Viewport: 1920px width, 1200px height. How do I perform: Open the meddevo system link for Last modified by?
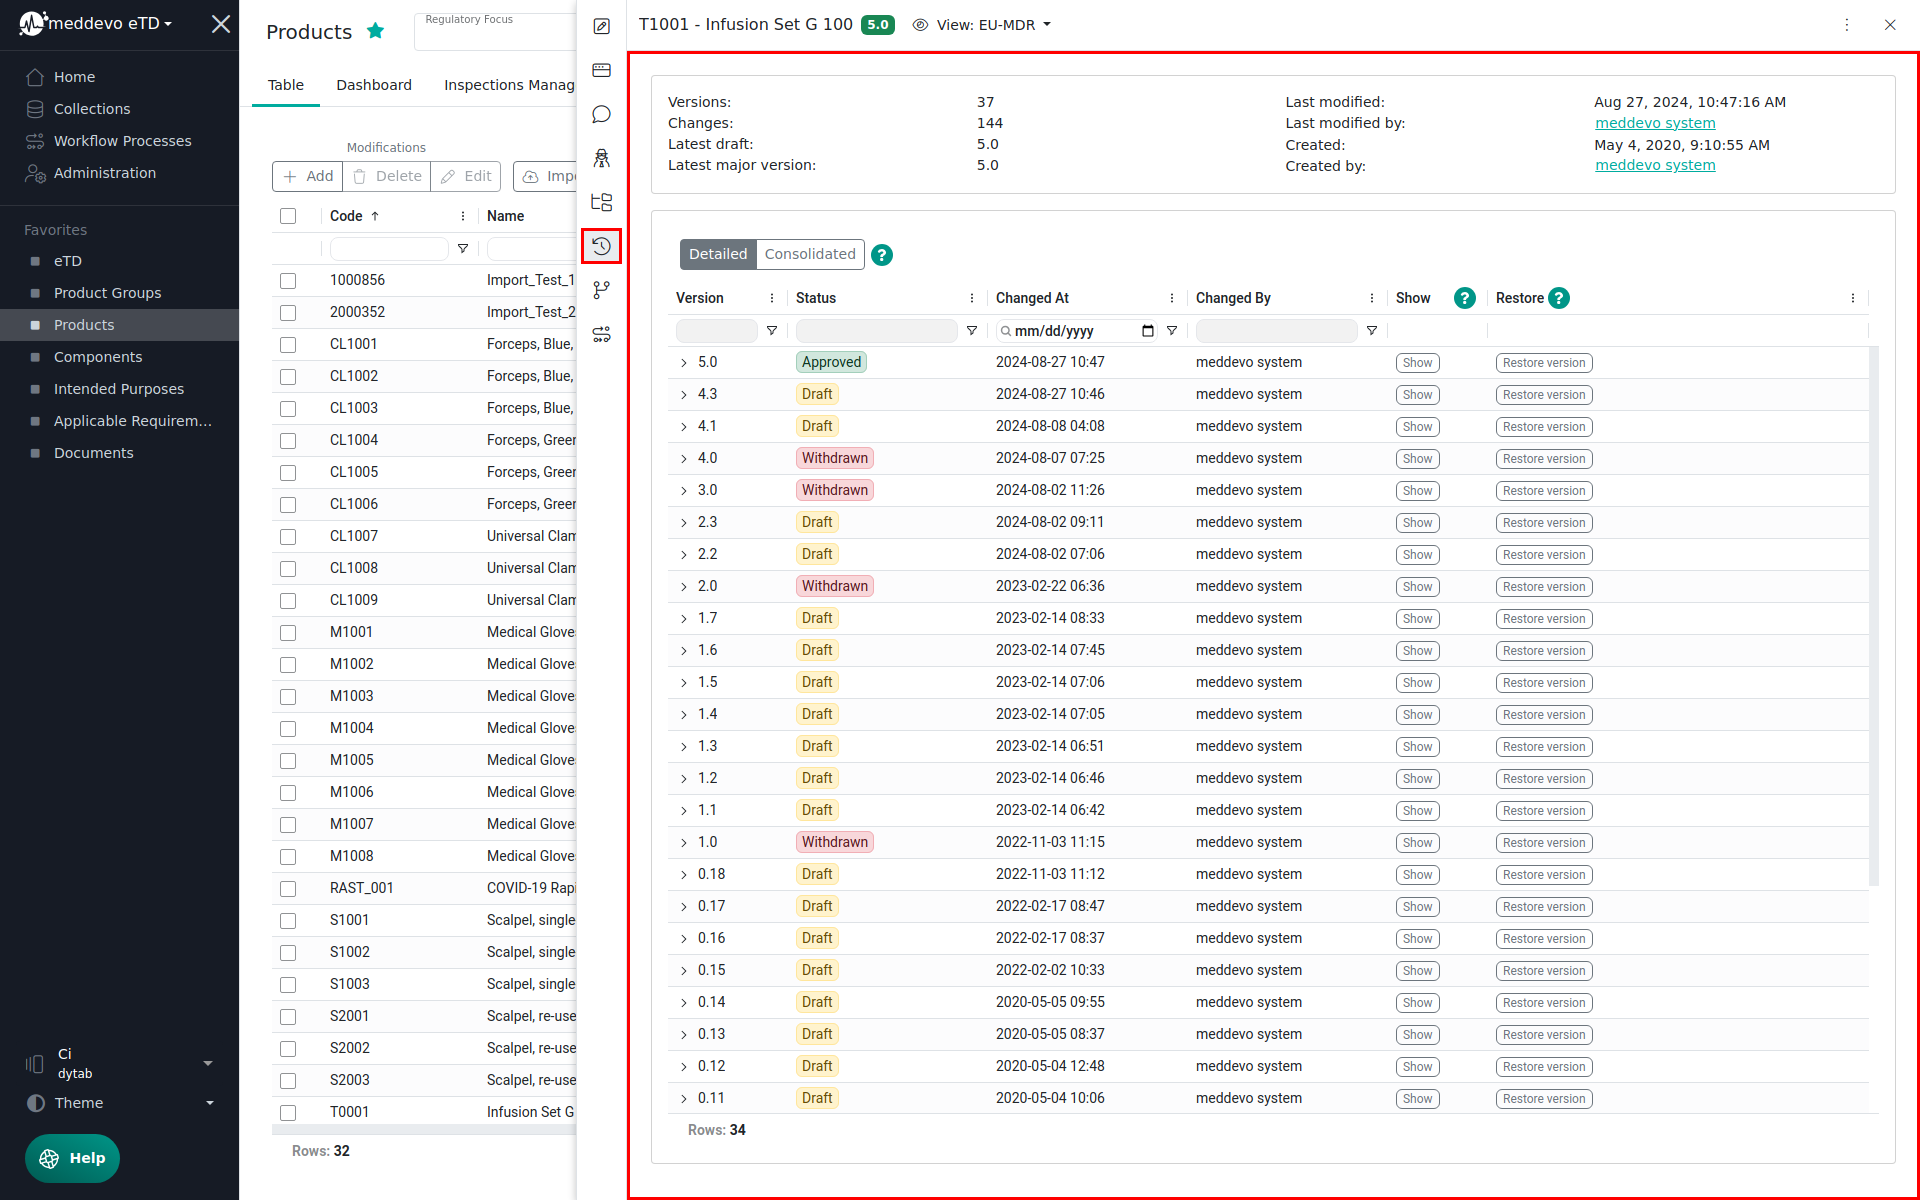tap(1654, 123)
